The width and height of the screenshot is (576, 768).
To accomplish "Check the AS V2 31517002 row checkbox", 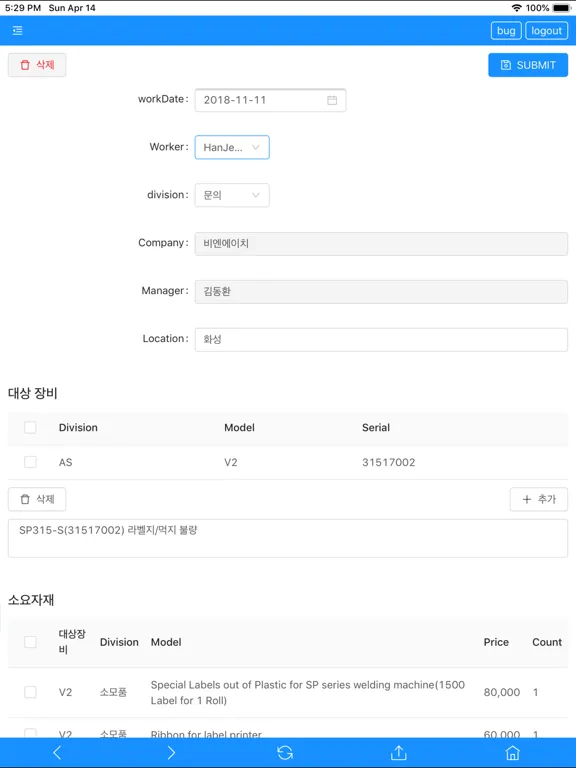I will pos(30,462).
